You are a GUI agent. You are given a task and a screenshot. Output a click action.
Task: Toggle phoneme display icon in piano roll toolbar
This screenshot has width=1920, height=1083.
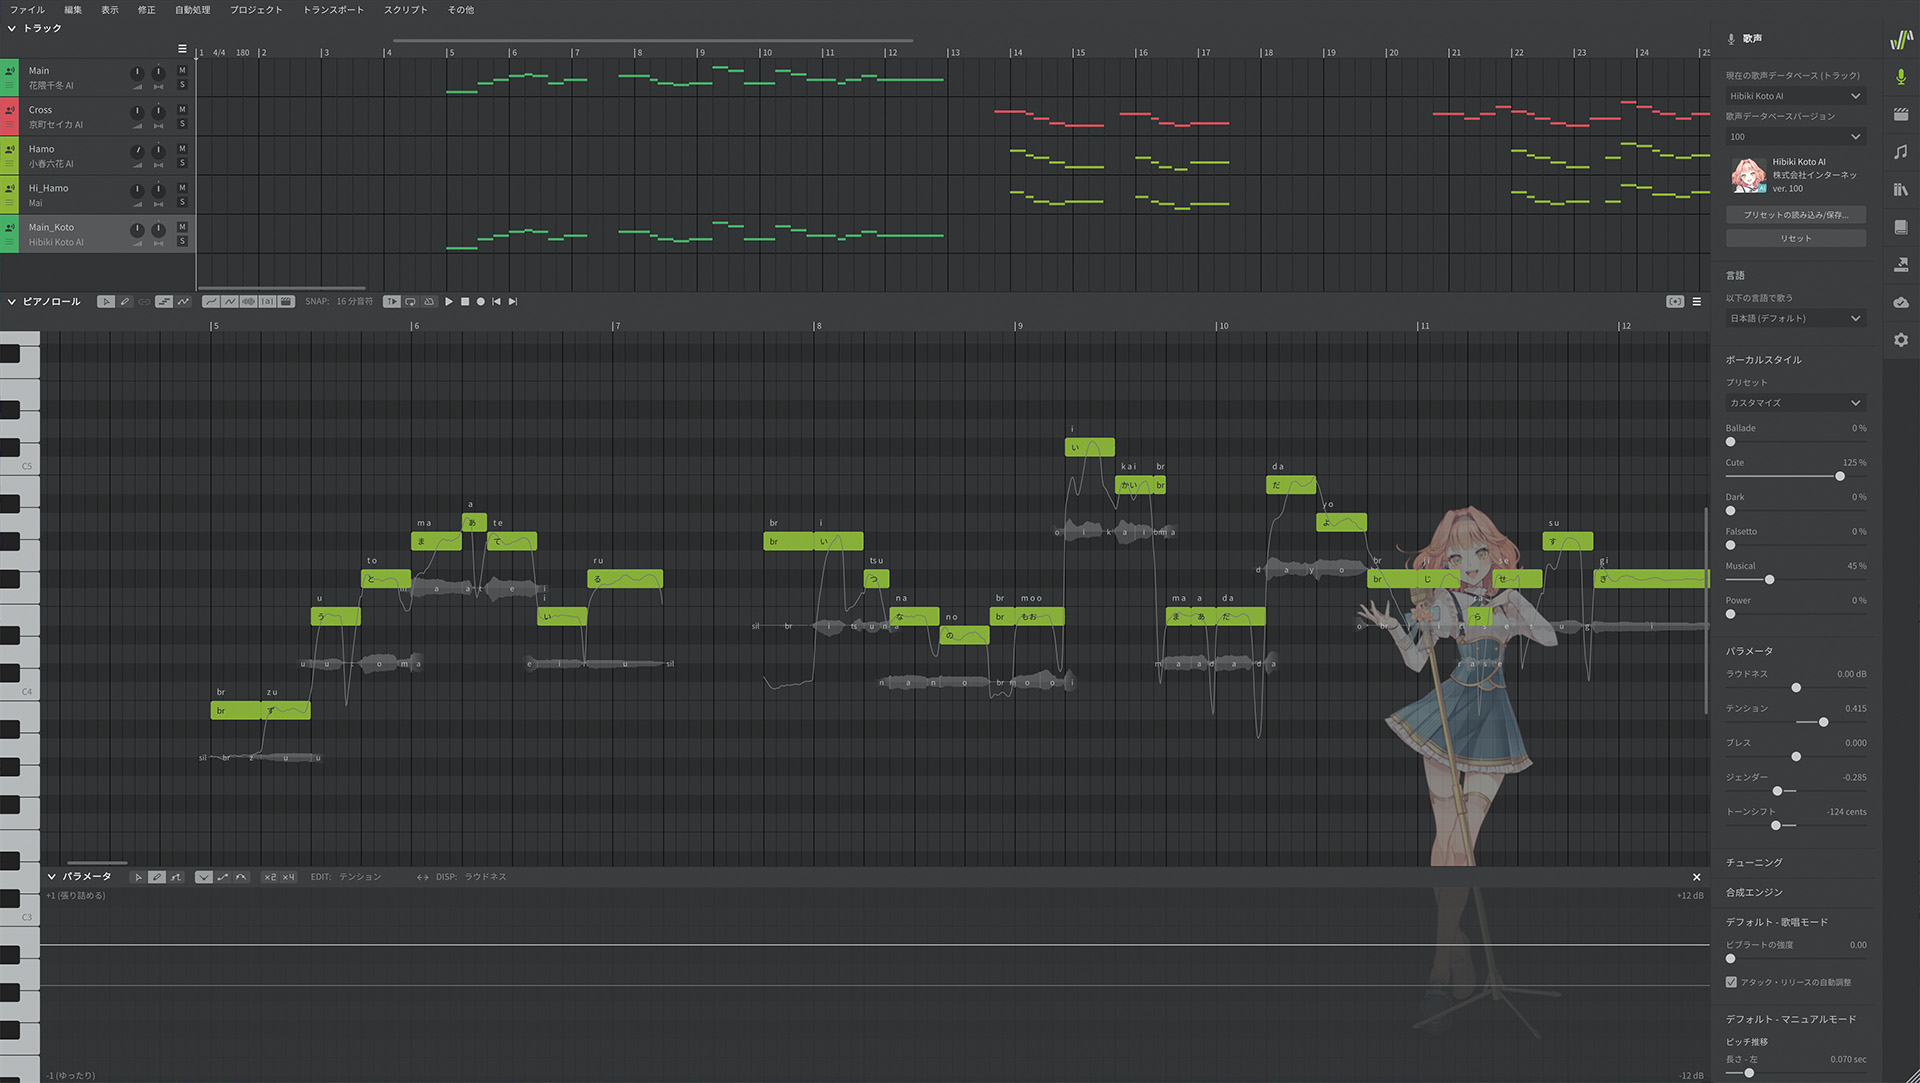point(267,302)
